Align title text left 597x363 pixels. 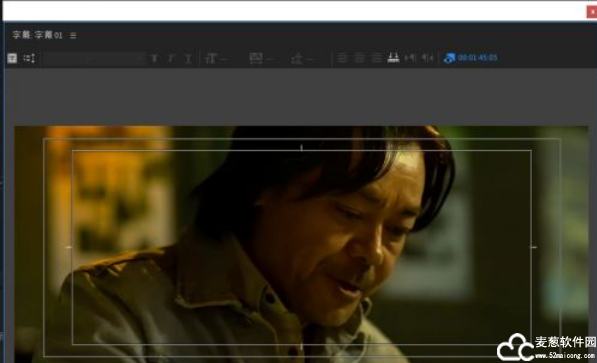pyautogui.click(x=342, y=58)
